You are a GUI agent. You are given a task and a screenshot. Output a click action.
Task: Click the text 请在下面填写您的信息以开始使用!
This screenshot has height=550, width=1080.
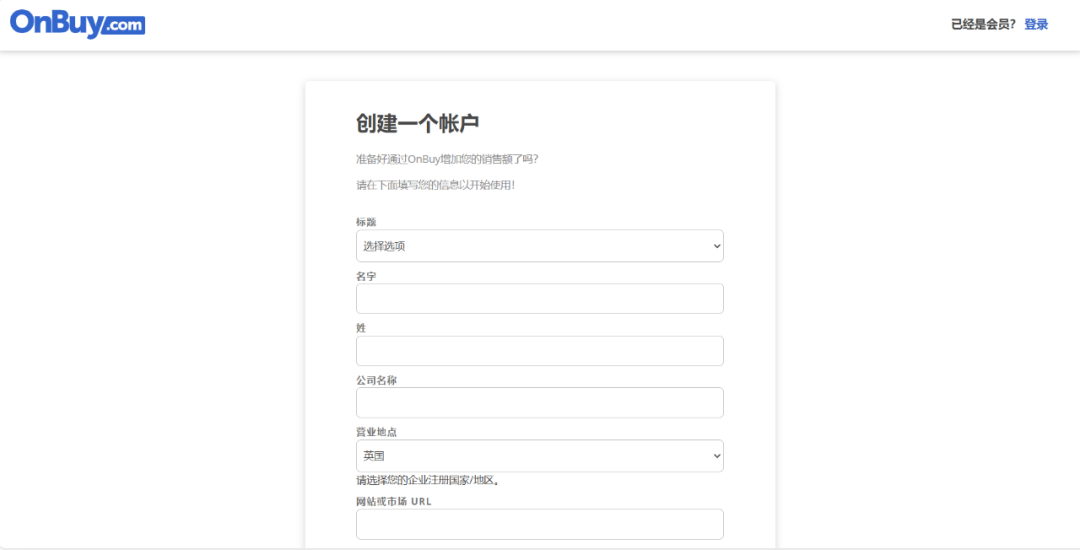[x=435, y=185]
